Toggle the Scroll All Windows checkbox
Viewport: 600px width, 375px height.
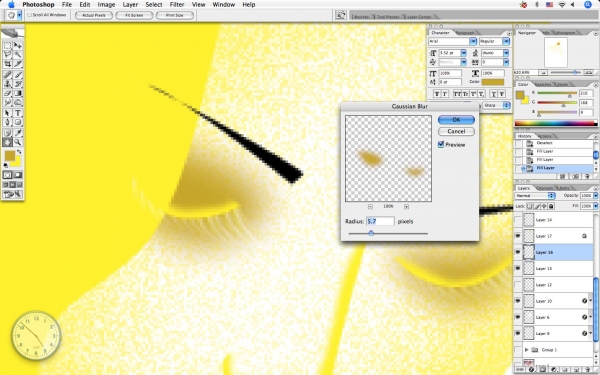tap(29, 15)
